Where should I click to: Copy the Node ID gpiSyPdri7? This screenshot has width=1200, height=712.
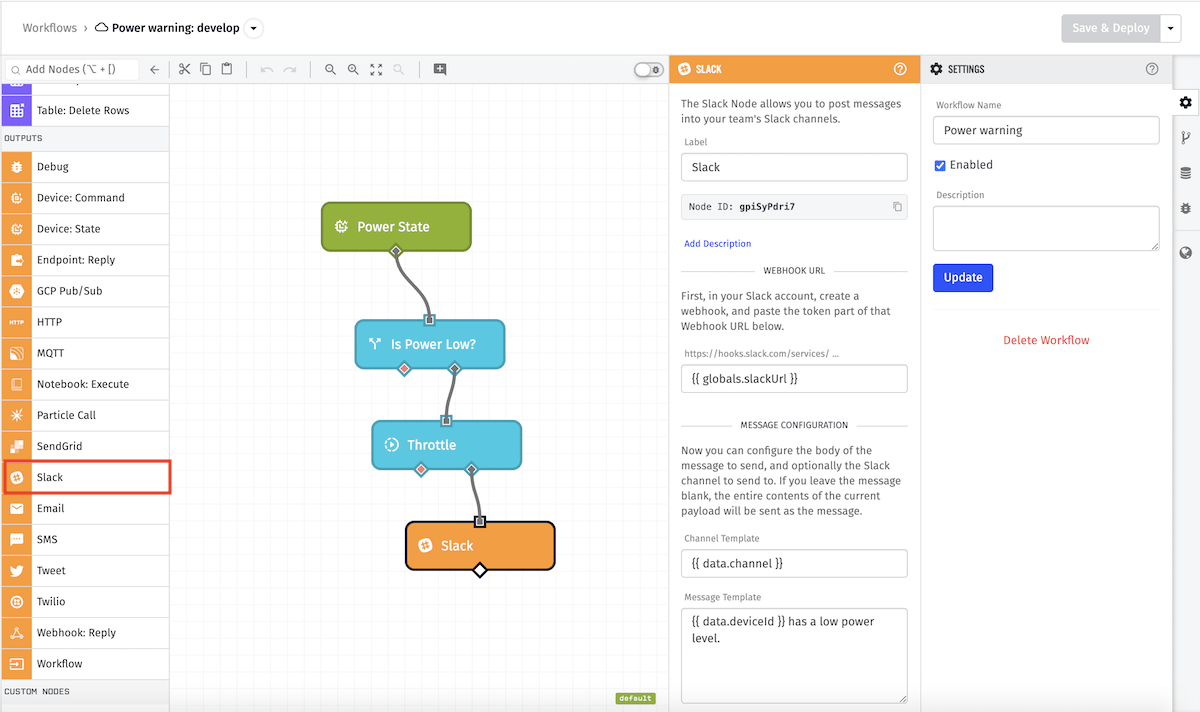(x=897, y=207)
